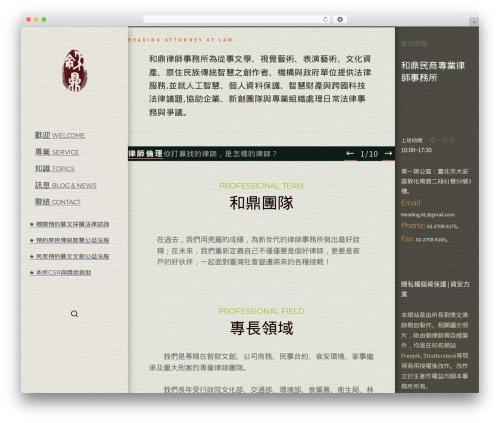500x423 pixels.
Task: Click the 1/10 slide counter
Action: 369,154
